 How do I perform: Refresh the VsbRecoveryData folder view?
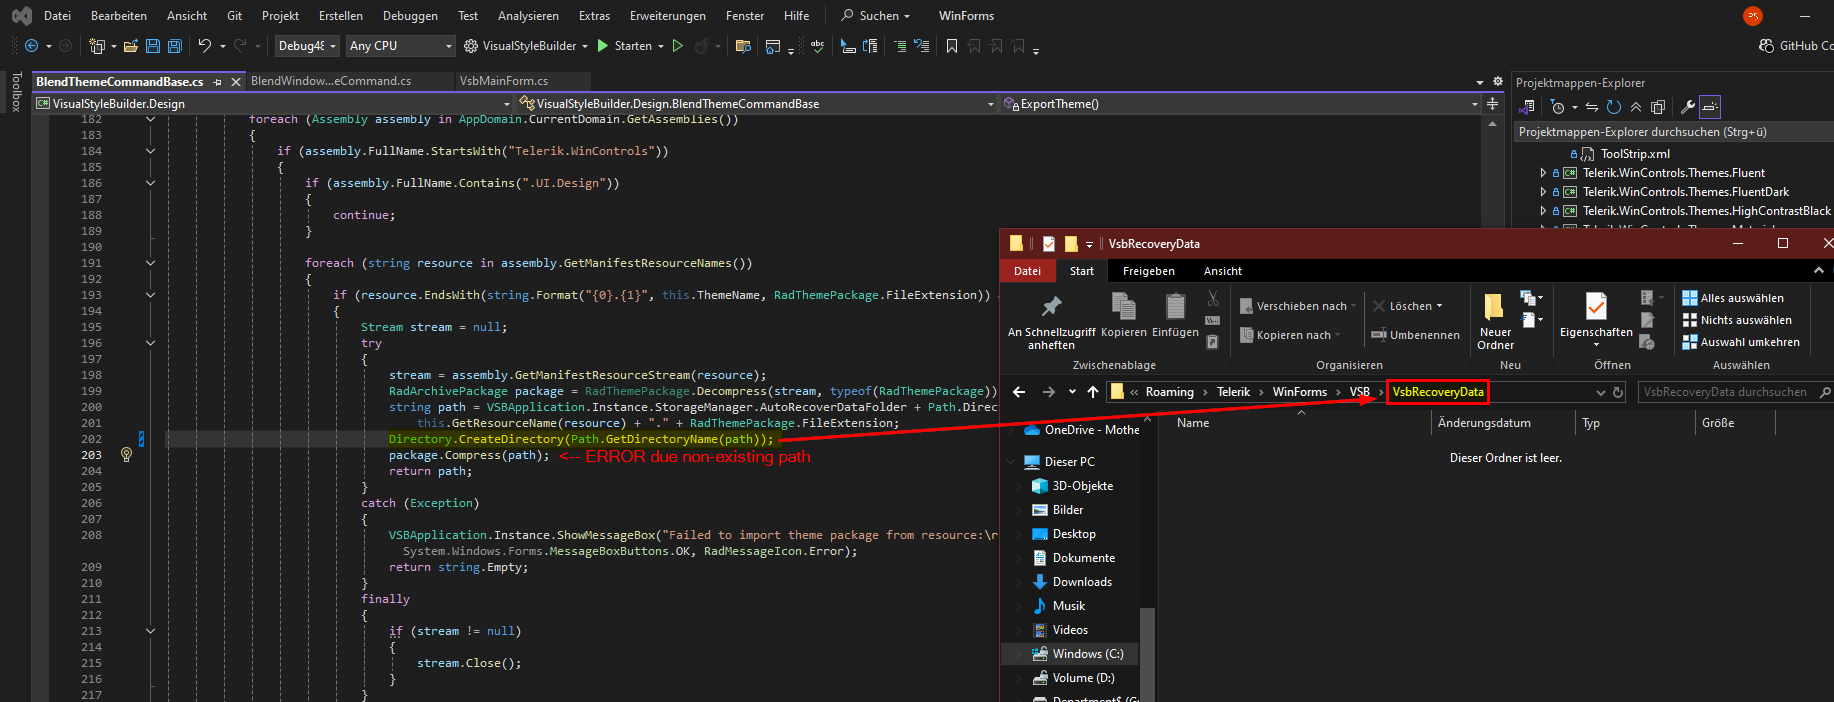(x=1618, y=392)
